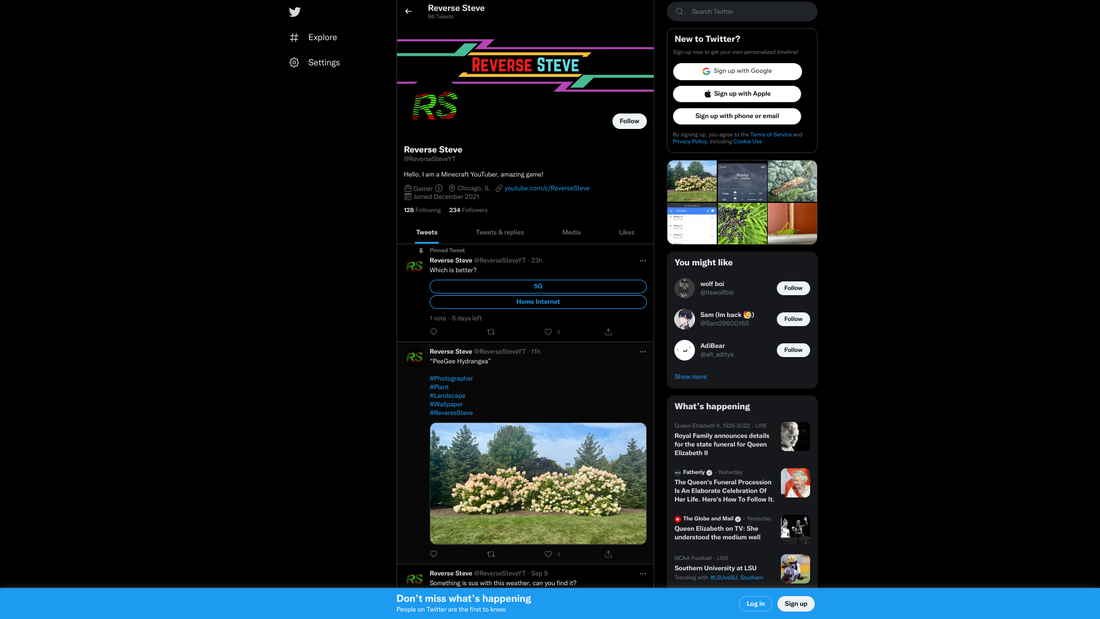Screen dimensions: 1100x619
Task: Click Show more under You might like
Action: tap(690, 377)
